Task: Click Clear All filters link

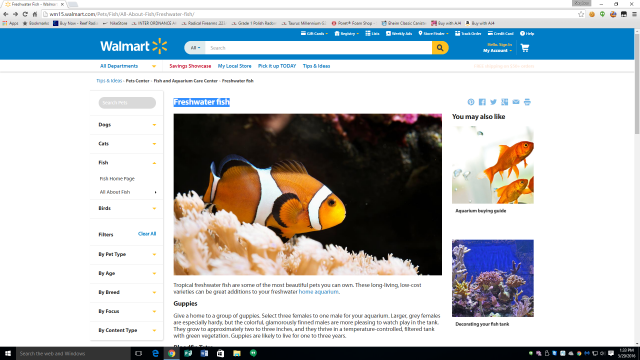Action: 147,234
